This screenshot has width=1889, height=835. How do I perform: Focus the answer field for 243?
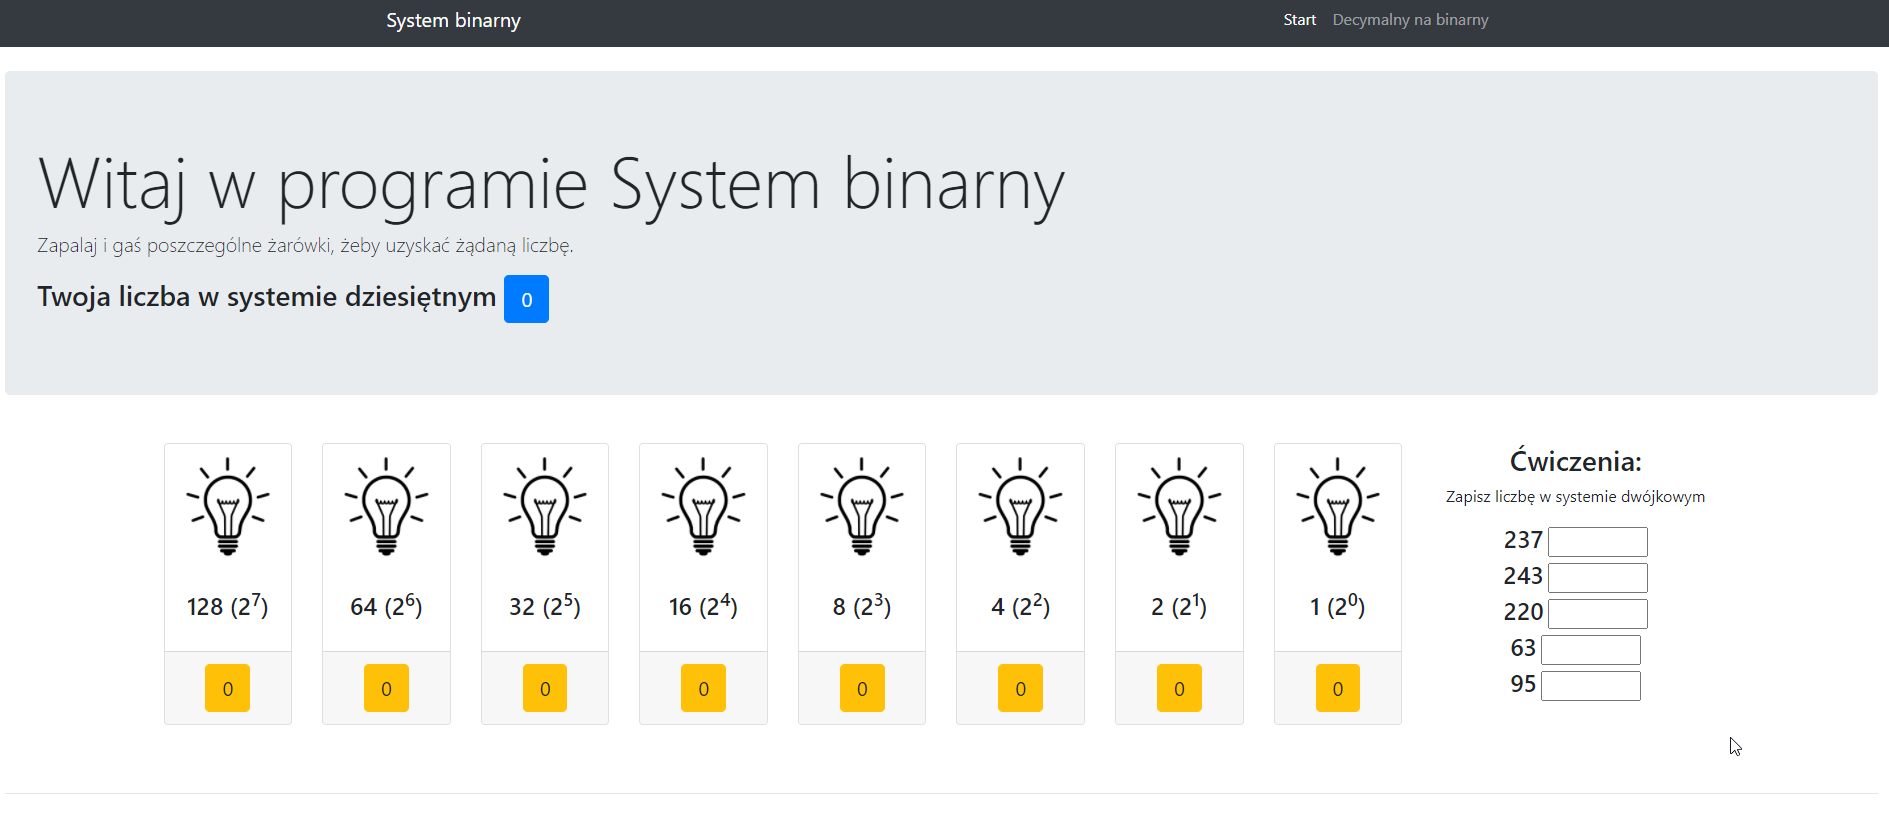(1597, 578)
